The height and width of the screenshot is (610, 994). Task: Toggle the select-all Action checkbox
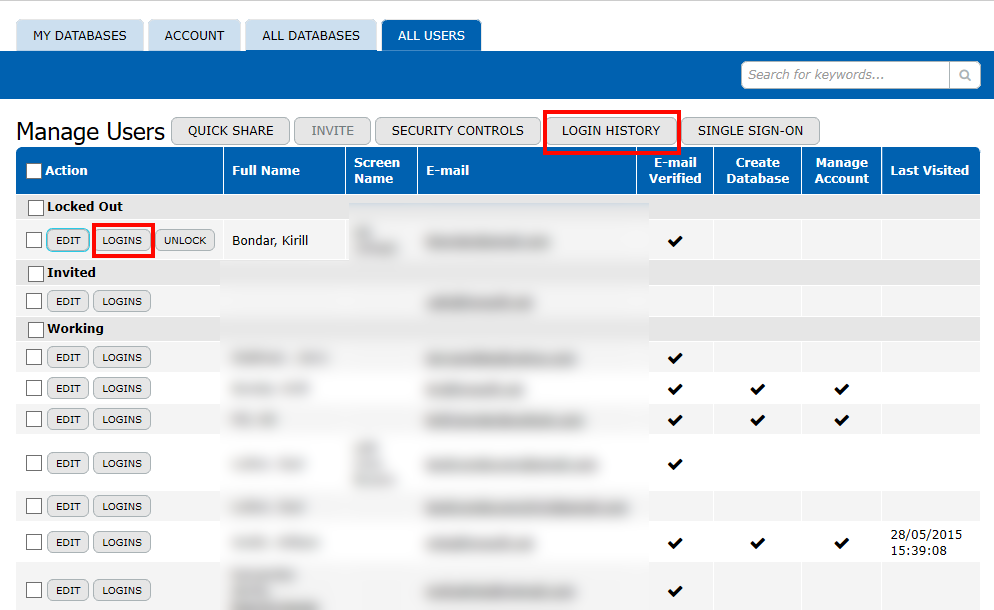[x=34, y=171]
